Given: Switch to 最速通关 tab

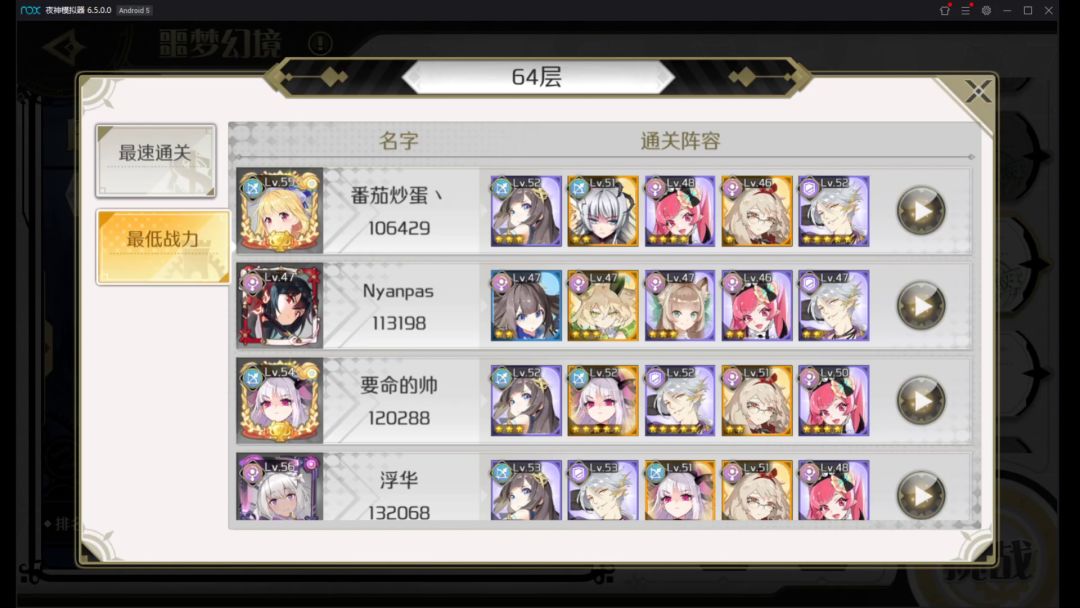Looking at the screenshot, I should [x=156, y=161].
